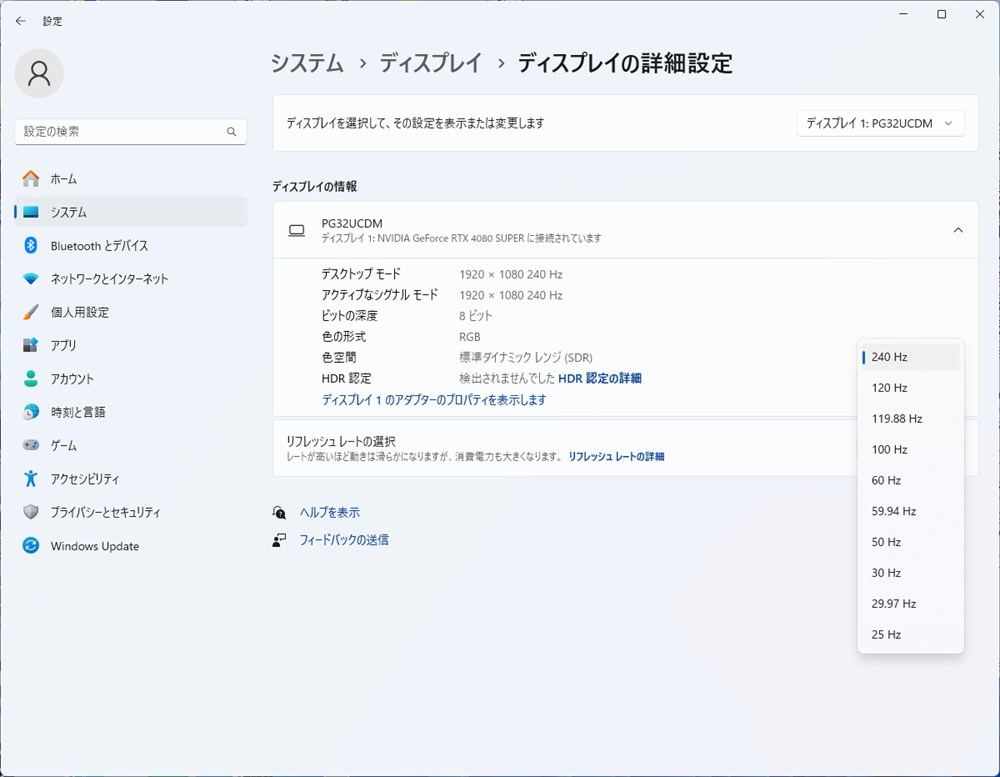
Task: Open アカウント settings page
Action: click(131, 379)
